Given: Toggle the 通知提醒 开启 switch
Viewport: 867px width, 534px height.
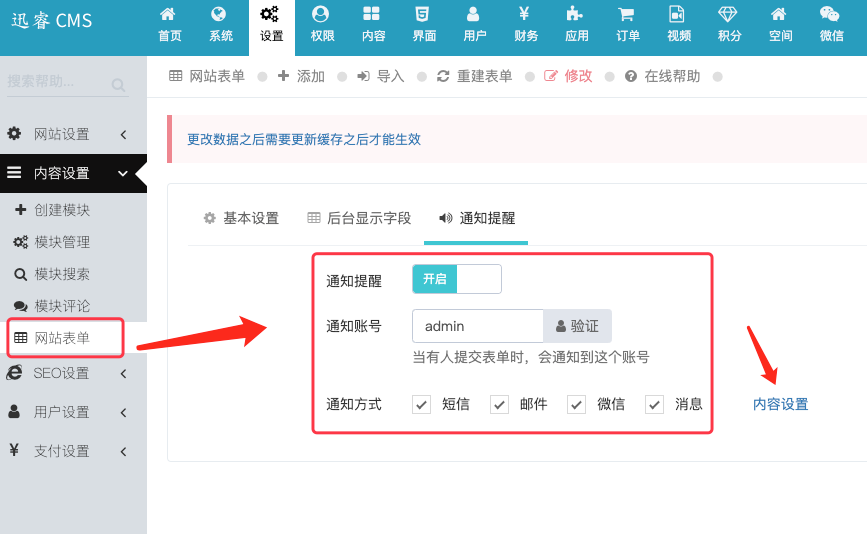Looking at the screenshot, I should click(x=457, y=279).
